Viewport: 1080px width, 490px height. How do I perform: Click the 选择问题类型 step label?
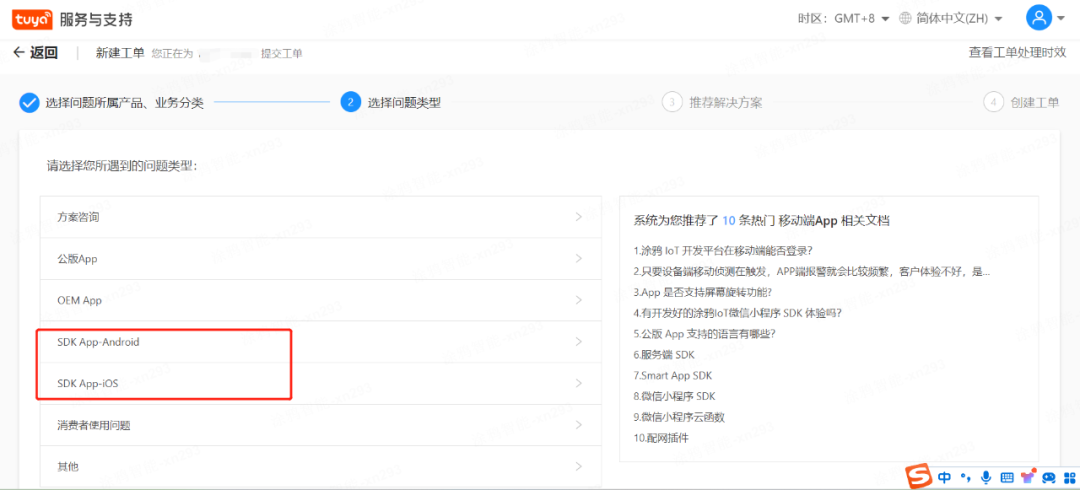click(404, 103)
